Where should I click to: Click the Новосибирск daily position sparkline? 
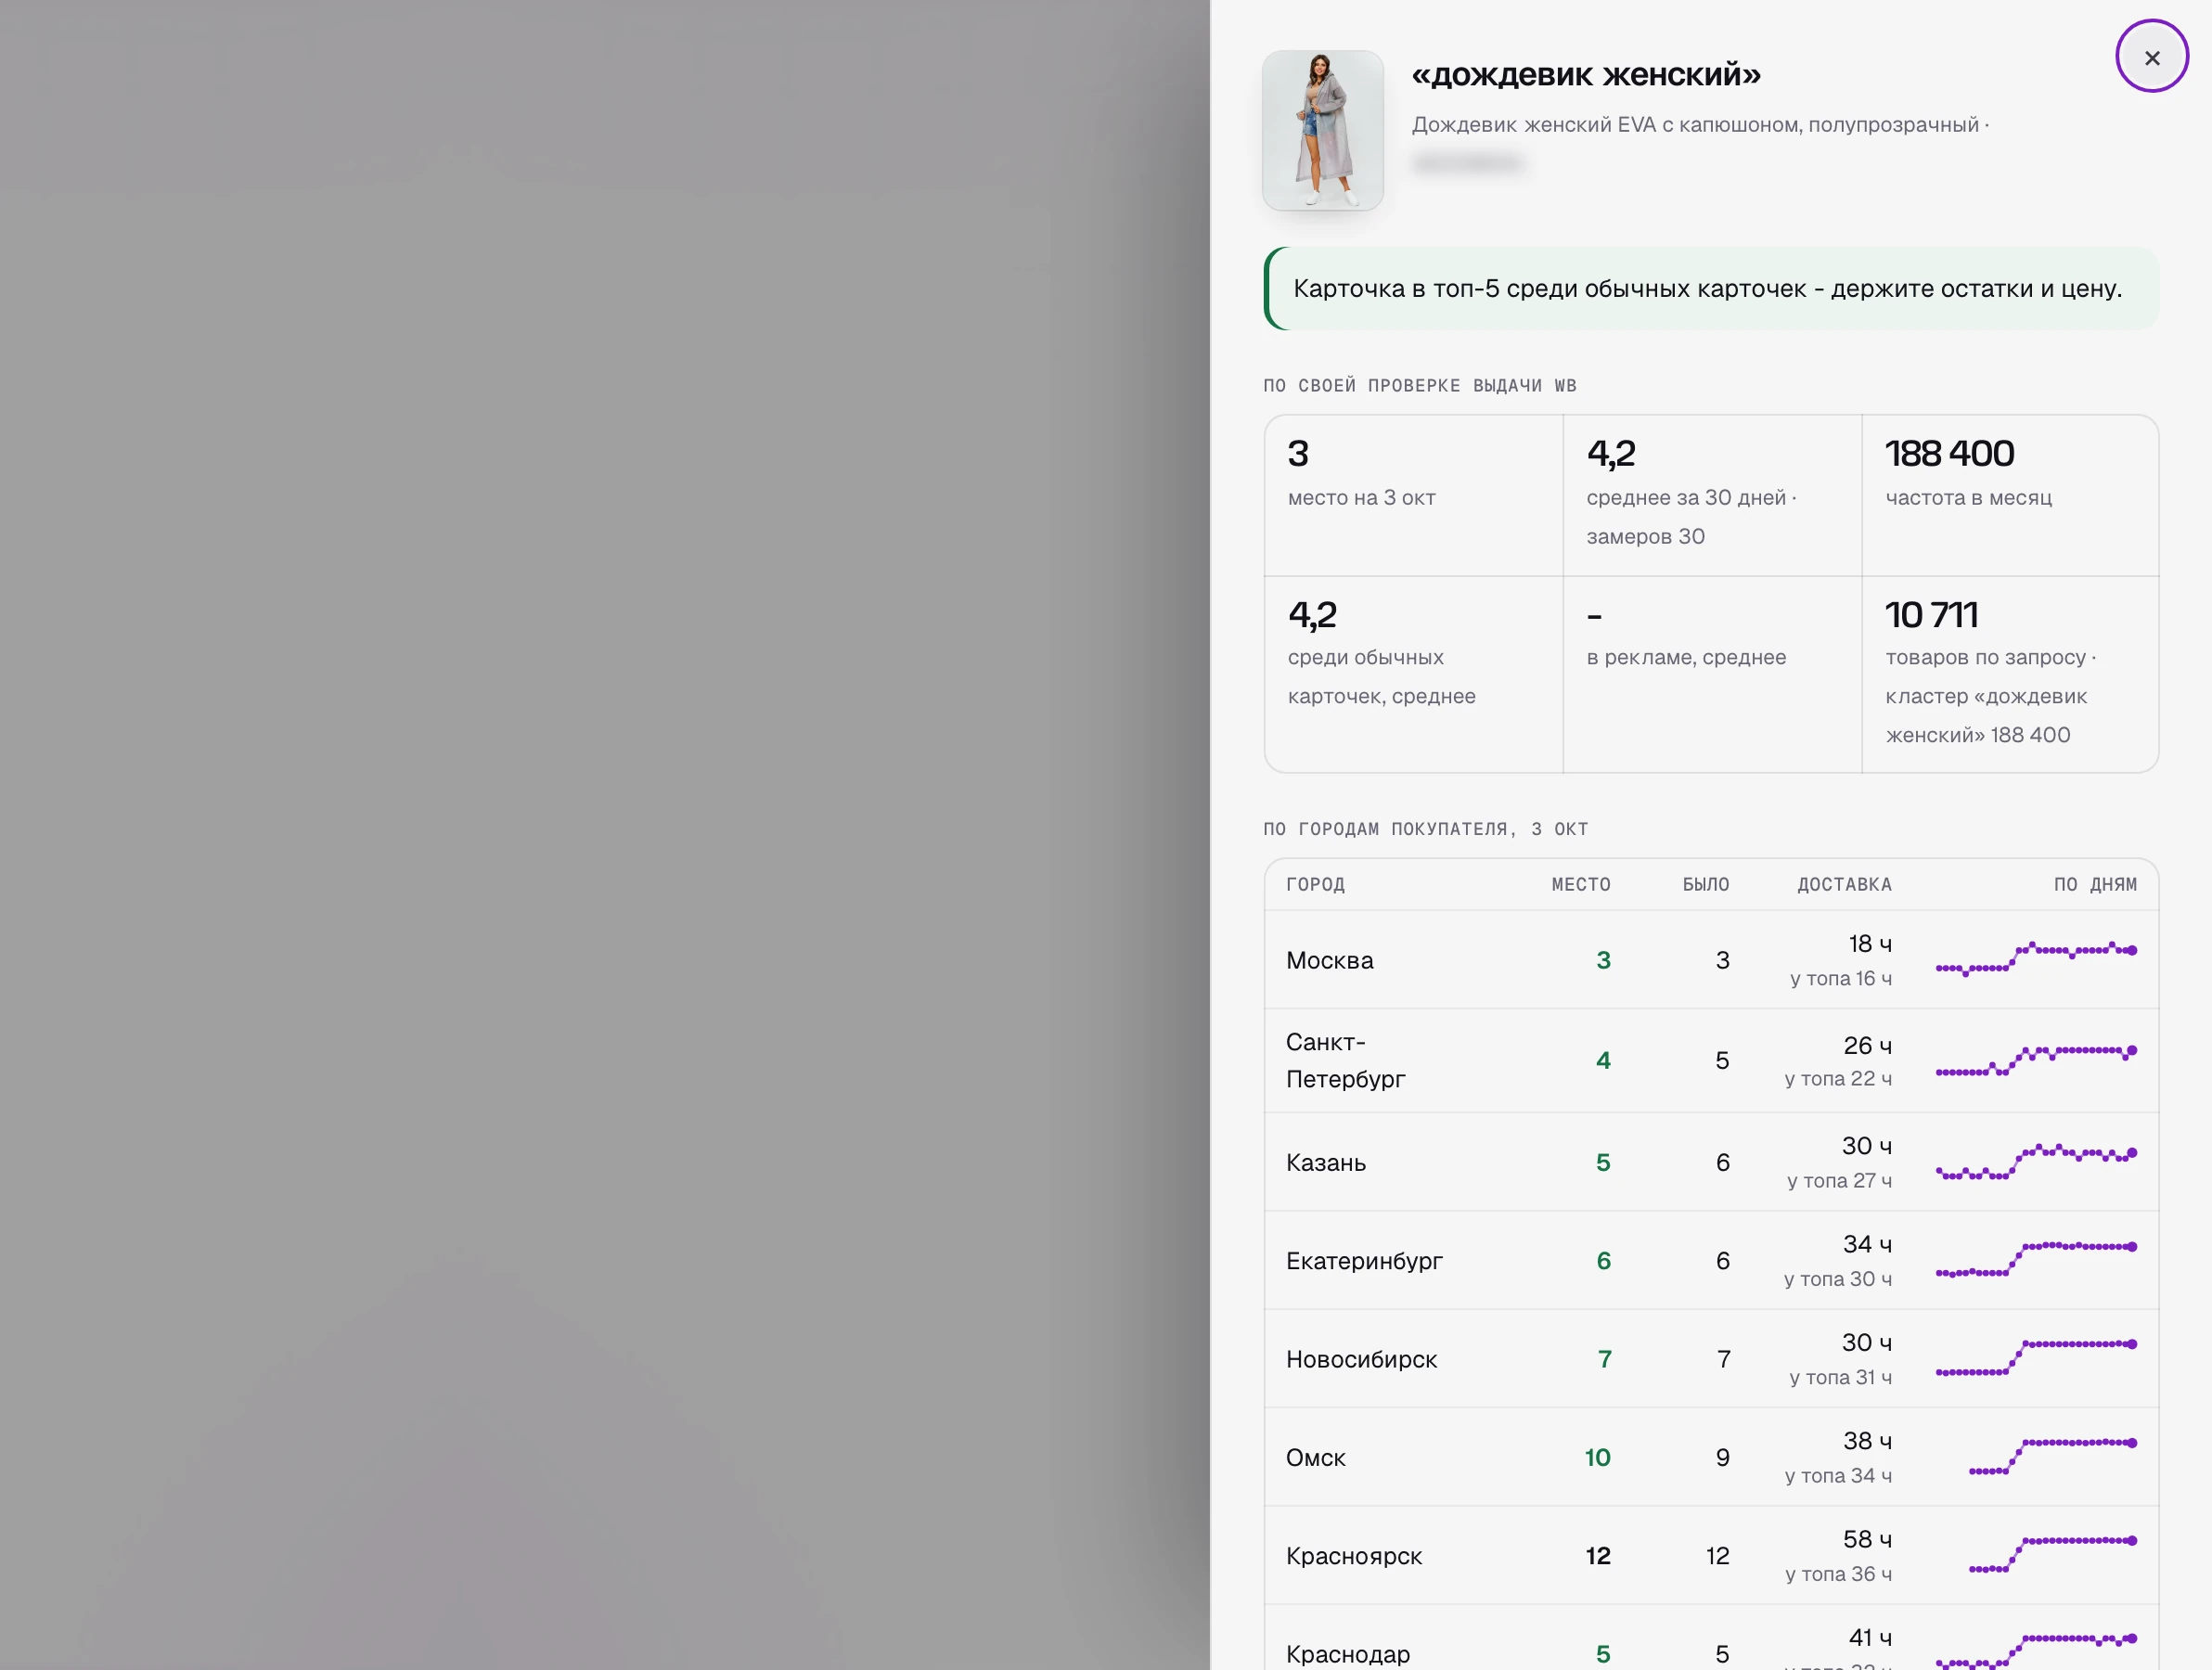(2036, 1357)
